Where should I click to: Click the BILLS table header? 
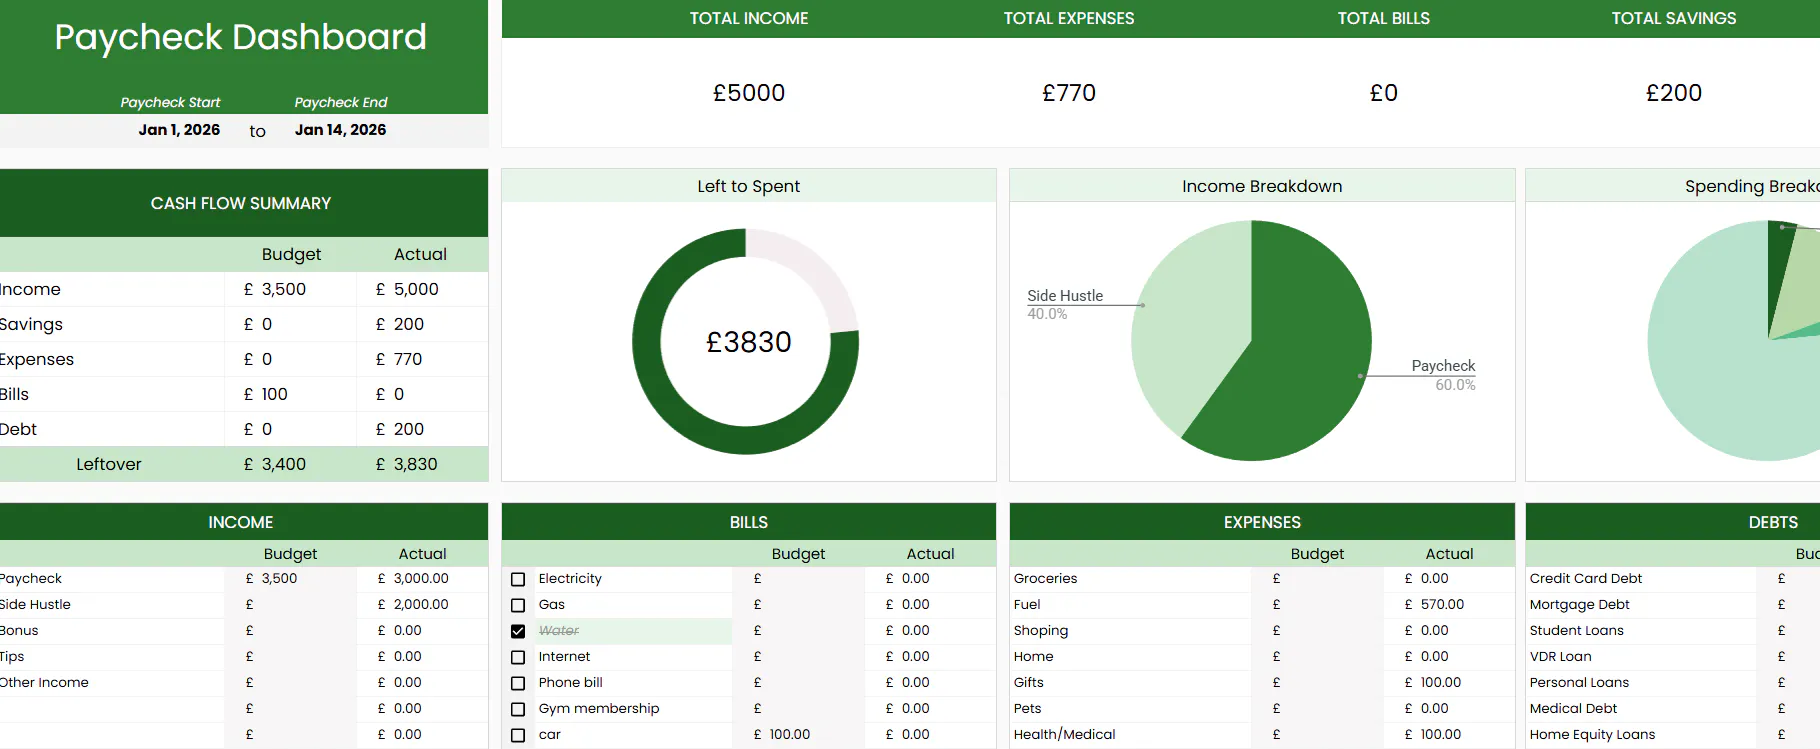coord(749,522)
